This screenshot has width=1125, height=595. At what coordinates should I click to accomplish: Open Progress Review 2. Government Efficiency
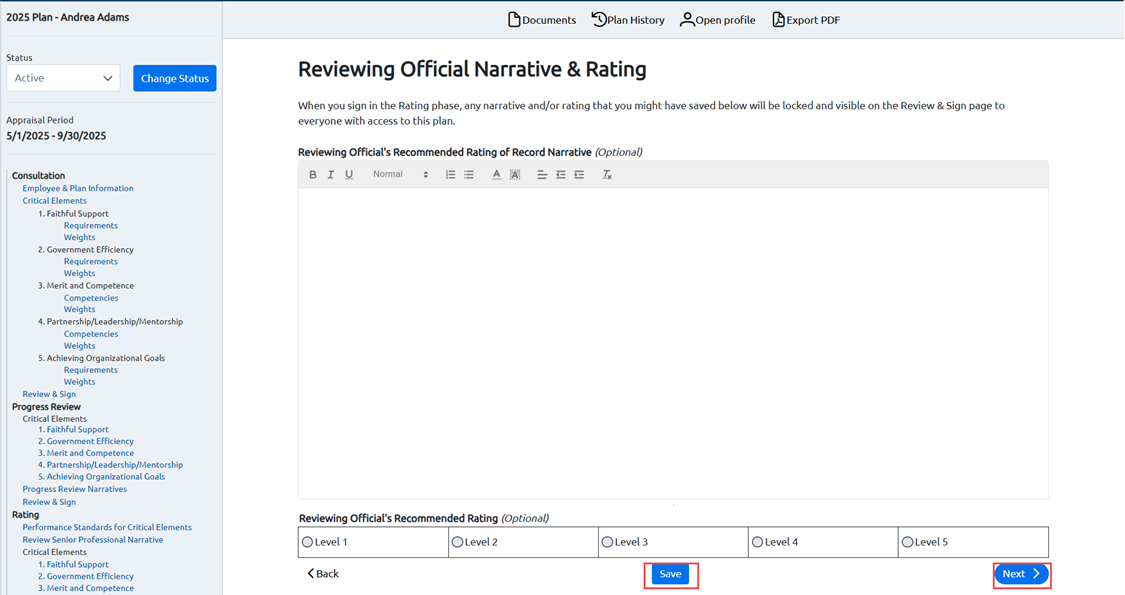[x=85, y=441]
